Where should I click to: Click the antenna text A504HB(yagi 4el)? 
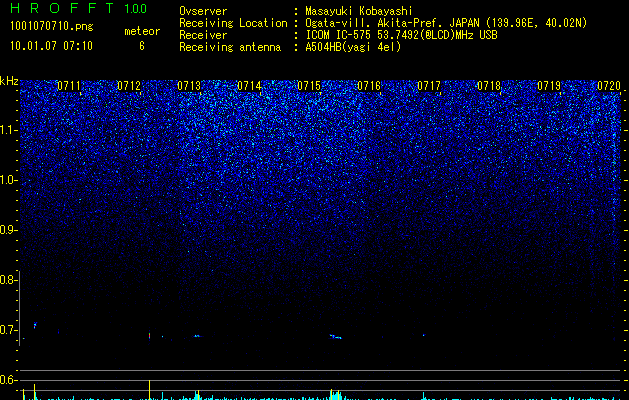point(353,47)
